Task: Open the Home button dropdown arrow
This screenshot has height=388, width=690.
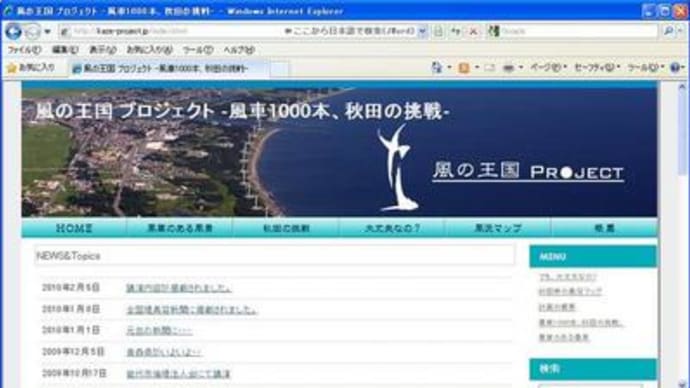Action: (x=449, y=68)
